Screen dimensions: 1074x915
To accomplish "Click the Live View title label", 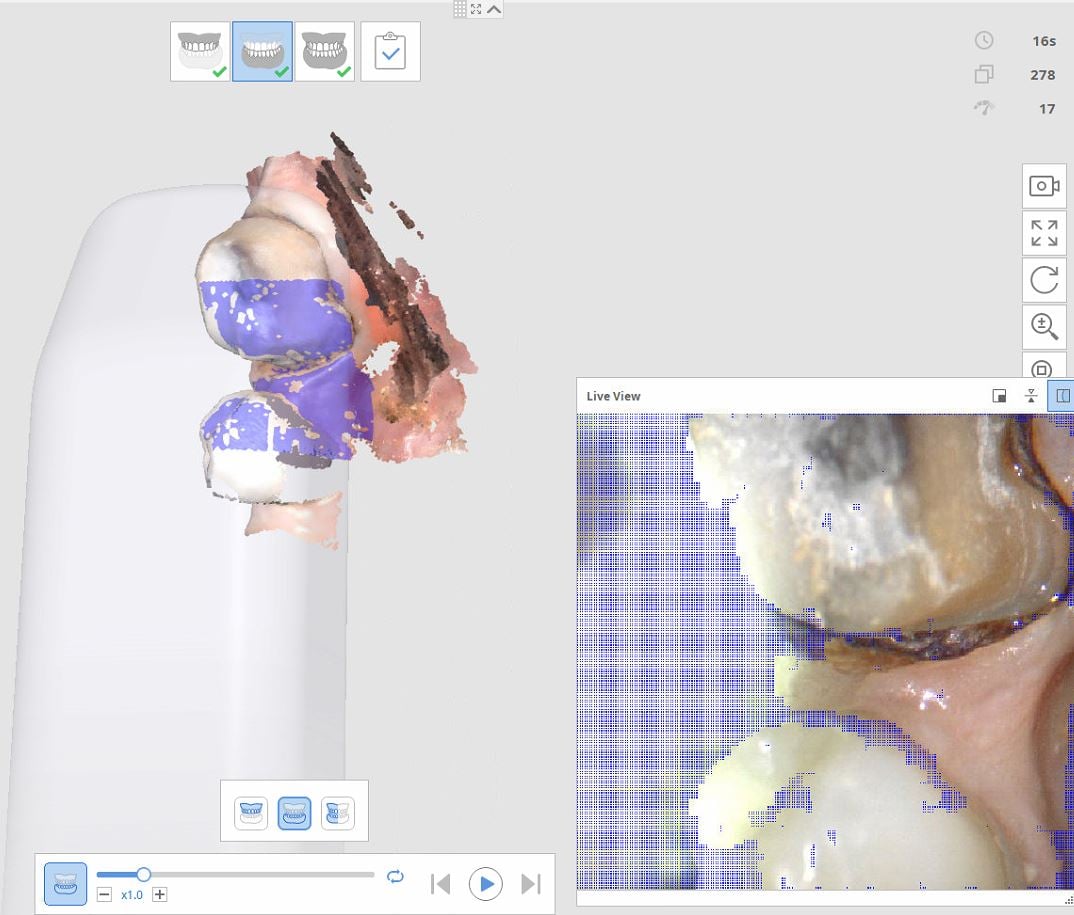I will [613, 396].
